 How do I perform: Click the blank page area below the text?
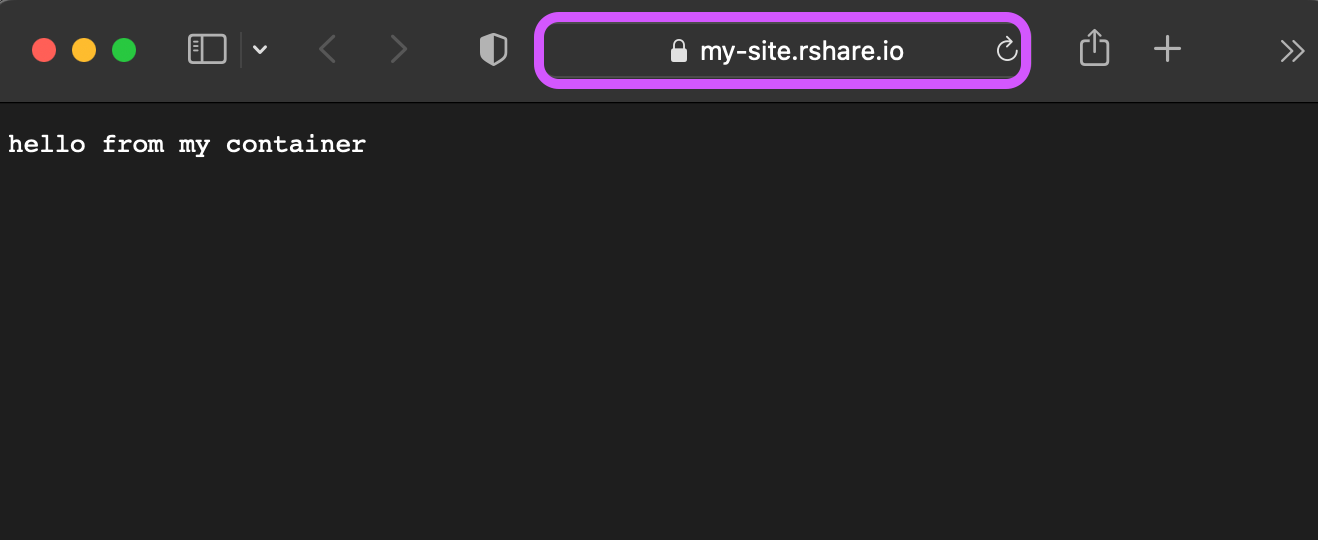(659, 350)
